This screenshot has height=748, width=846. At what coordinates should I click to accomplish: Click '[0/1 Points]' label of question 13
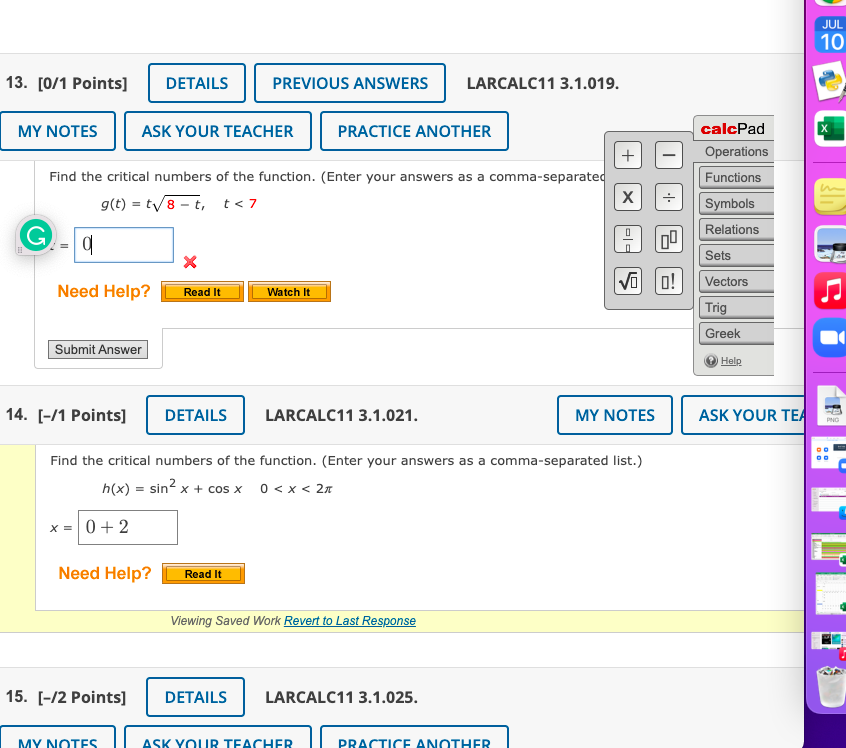[83, 84]
